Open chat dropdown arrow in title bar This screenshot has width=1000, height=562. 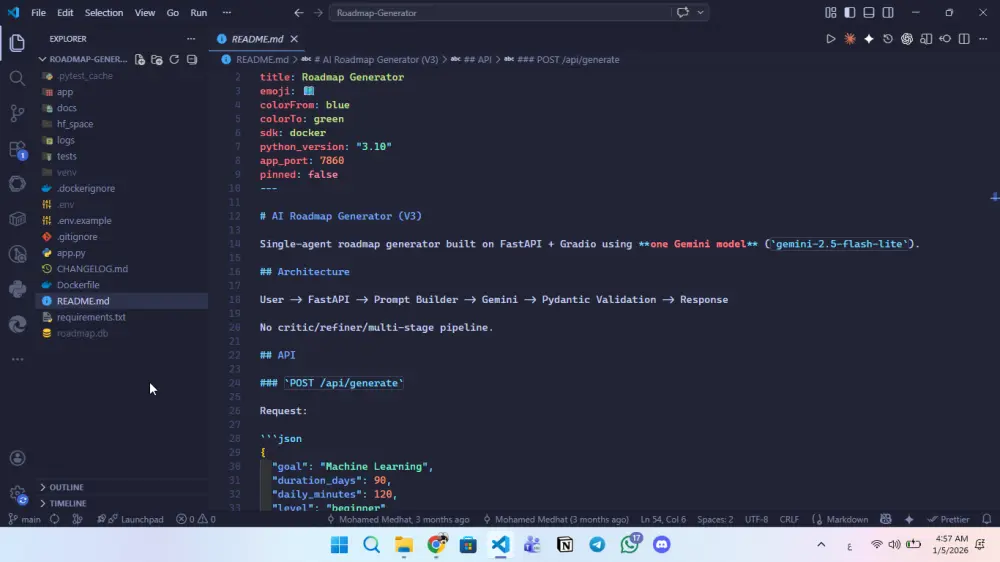pos(700,13)
